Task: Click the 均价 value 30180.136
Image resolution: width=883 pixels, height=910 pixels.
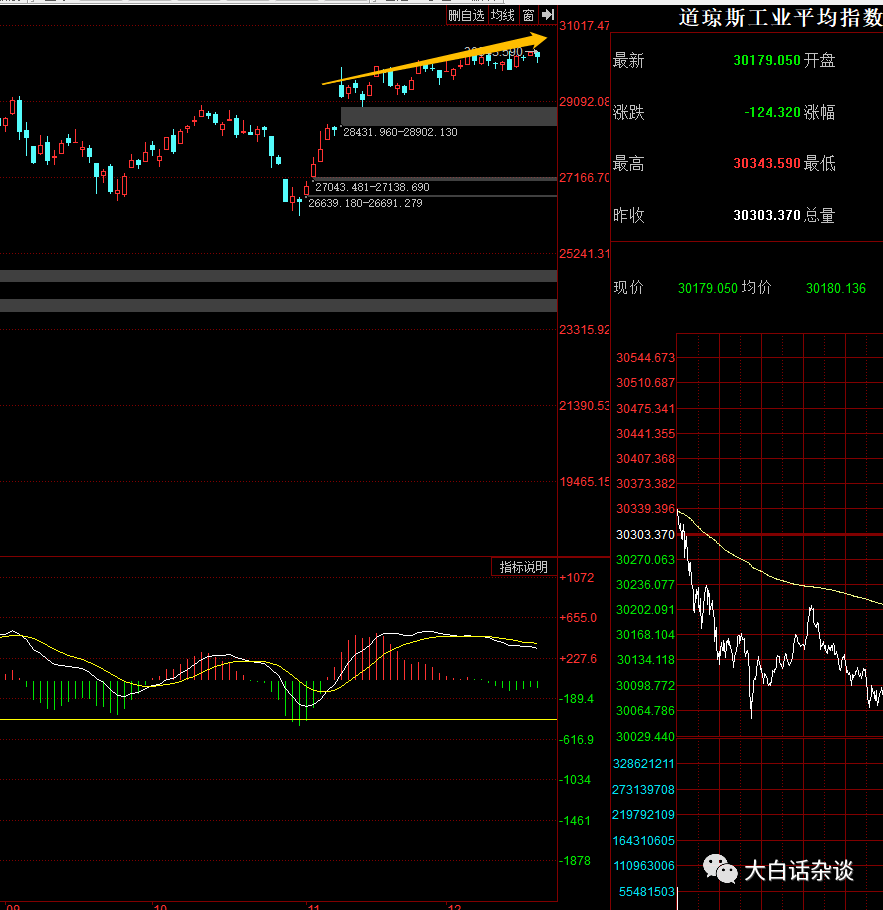Action: click(x=835, y=288)
